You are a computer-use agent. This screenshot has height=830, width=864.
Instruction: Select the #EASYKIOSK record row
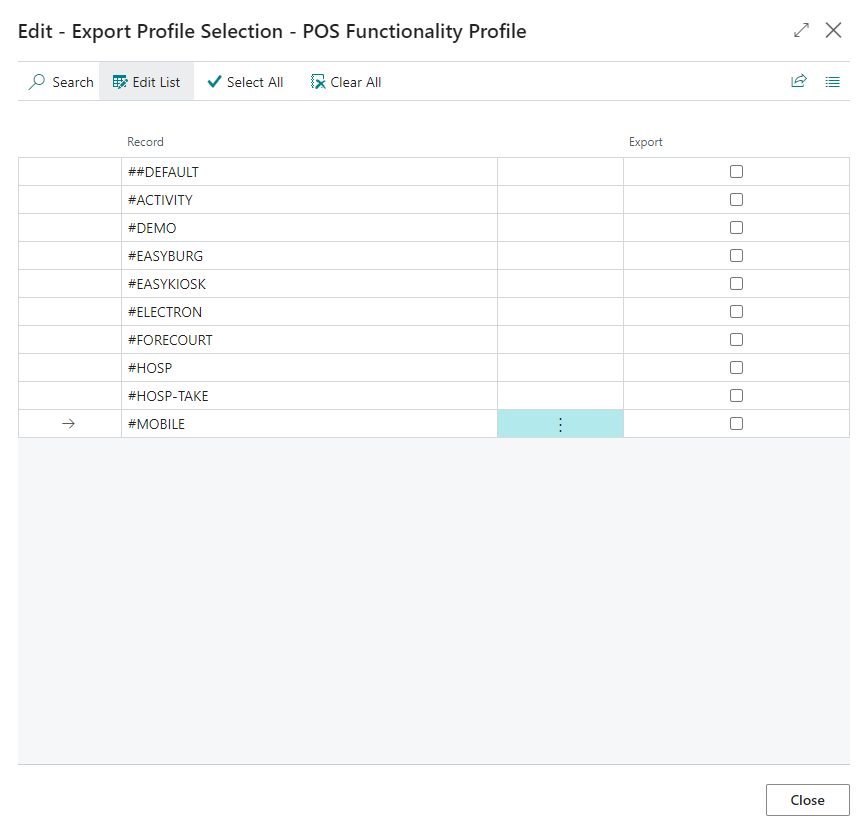coord(167,284)
